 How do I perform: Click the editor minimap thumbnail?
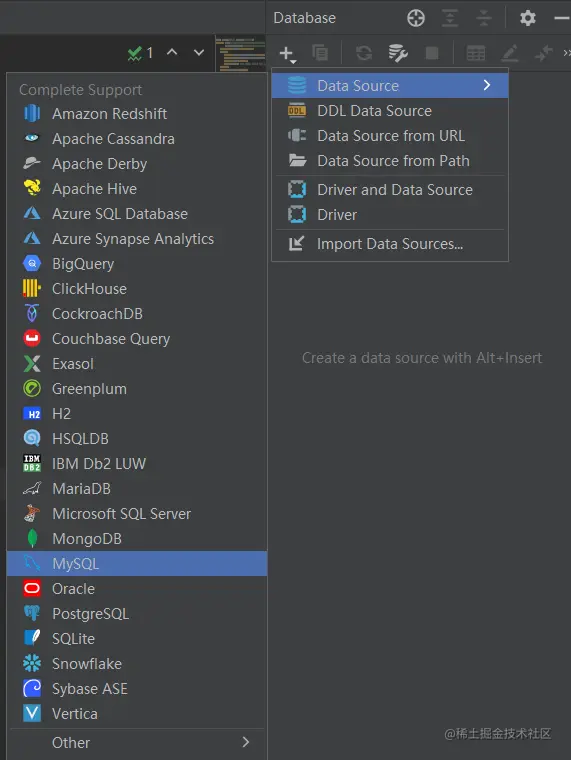coord(240,53)
